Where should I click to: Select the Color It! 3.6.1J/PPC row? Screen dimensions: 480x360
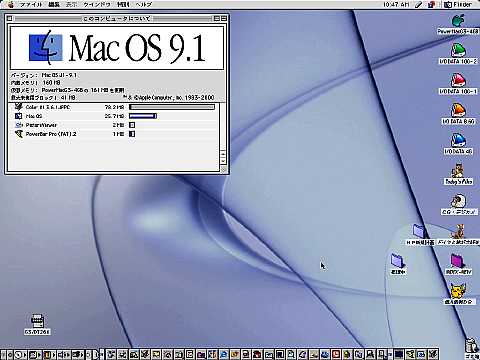(113, 107)
